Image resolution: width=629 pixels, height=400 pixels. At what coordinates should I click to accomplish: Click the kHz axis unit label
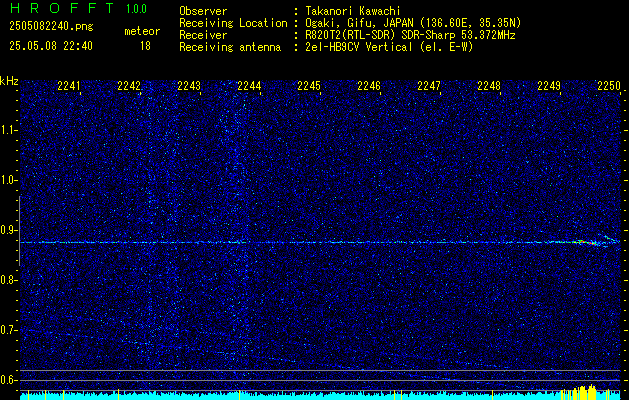[x=9, y=81]
